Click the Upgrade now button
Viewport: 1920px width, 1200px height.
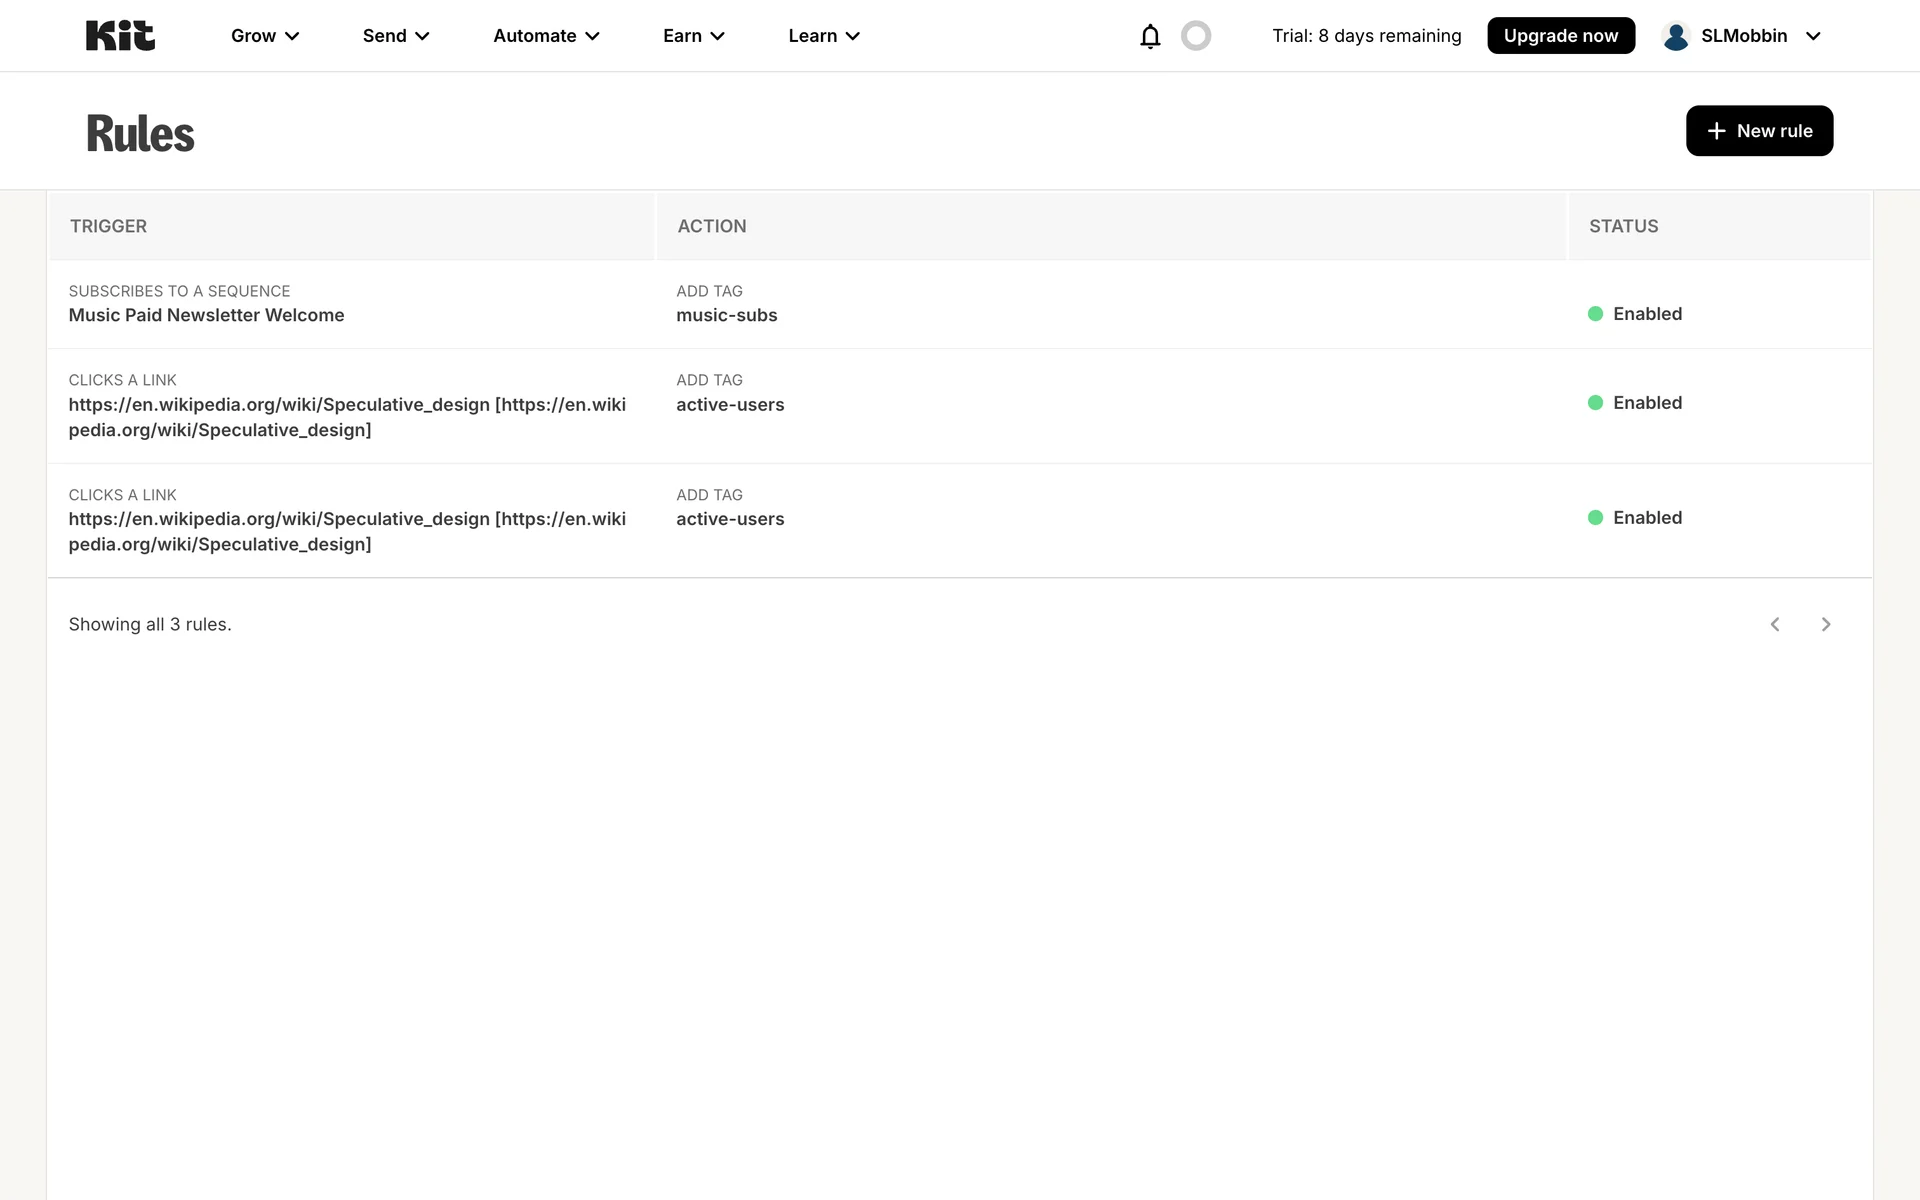point(1560,36)
